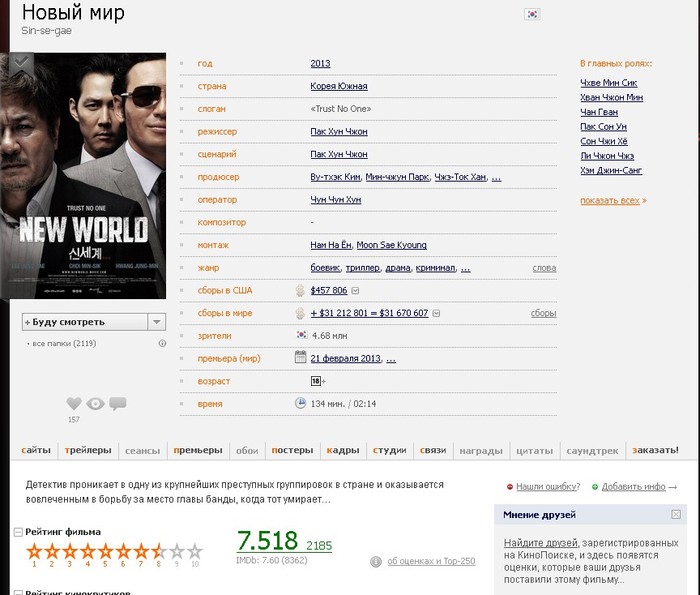Click red icon next to found an error
The width and height of the screenshot is (700, 595).
point(510,487)
